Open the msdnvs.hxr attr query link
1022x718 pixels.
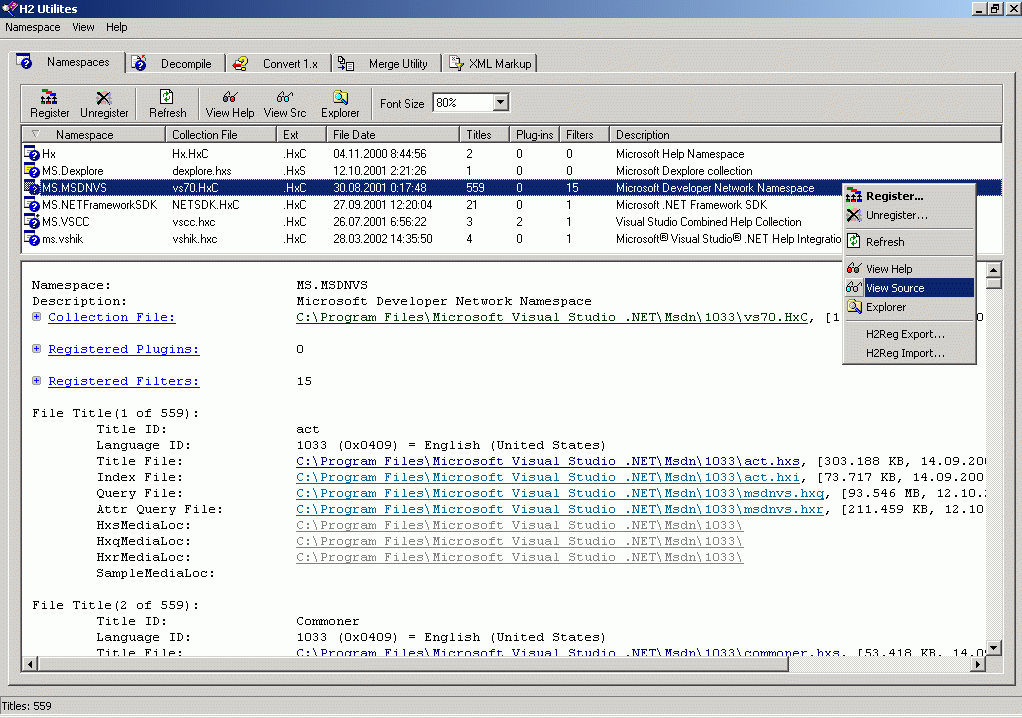560,510
